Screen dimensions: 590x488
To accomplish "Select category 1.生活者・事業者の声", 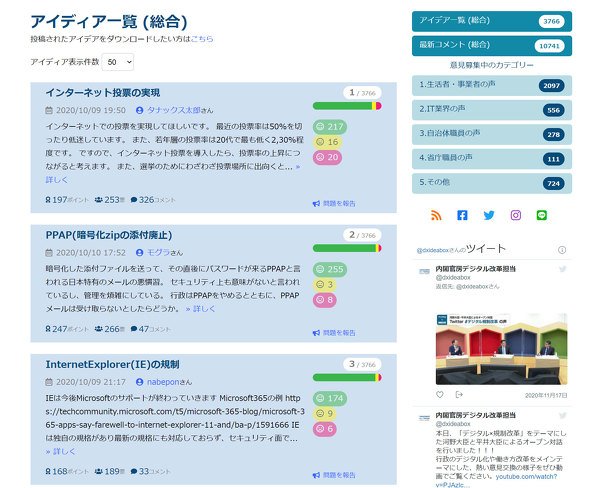I will 492,85.
